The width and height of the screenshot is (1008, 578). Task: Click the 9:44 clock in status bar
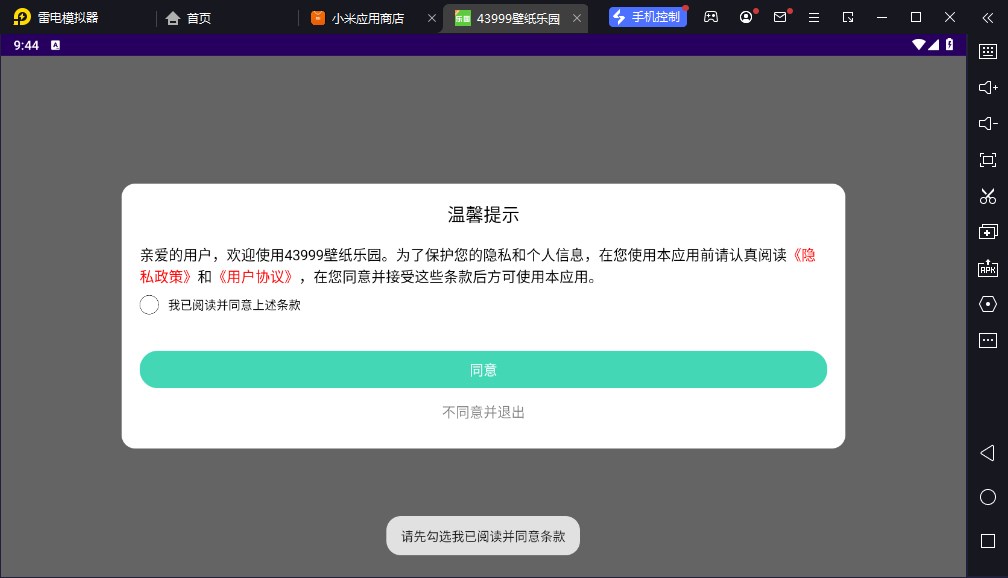pyautogui.click(x=26, y=45)
